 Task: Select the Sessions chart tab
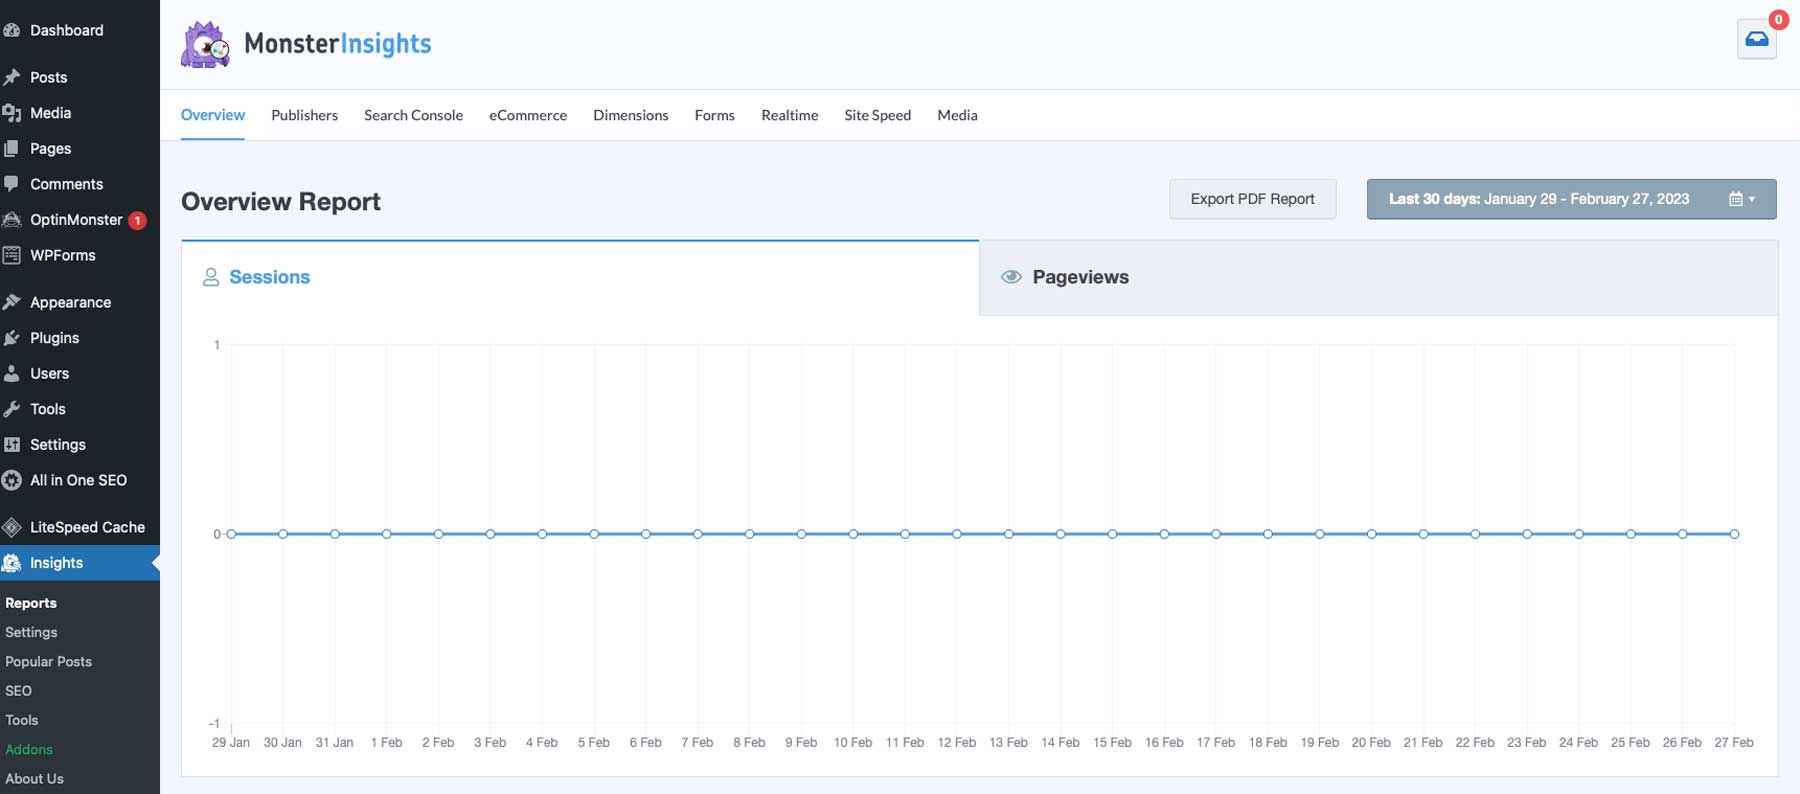click(269, 277)
